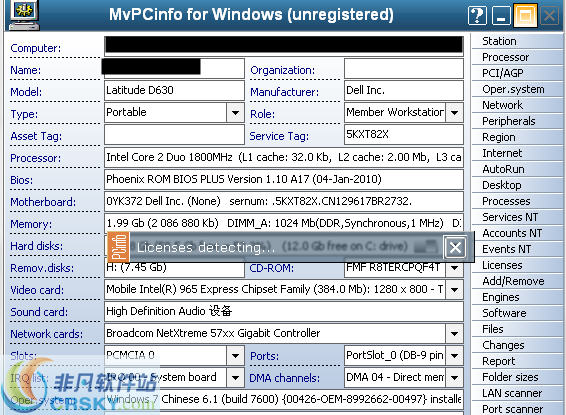The height and width of the screenshot is (415, 566).
Task: Switch to PCI/AGP section
Action: click(517, 73)
